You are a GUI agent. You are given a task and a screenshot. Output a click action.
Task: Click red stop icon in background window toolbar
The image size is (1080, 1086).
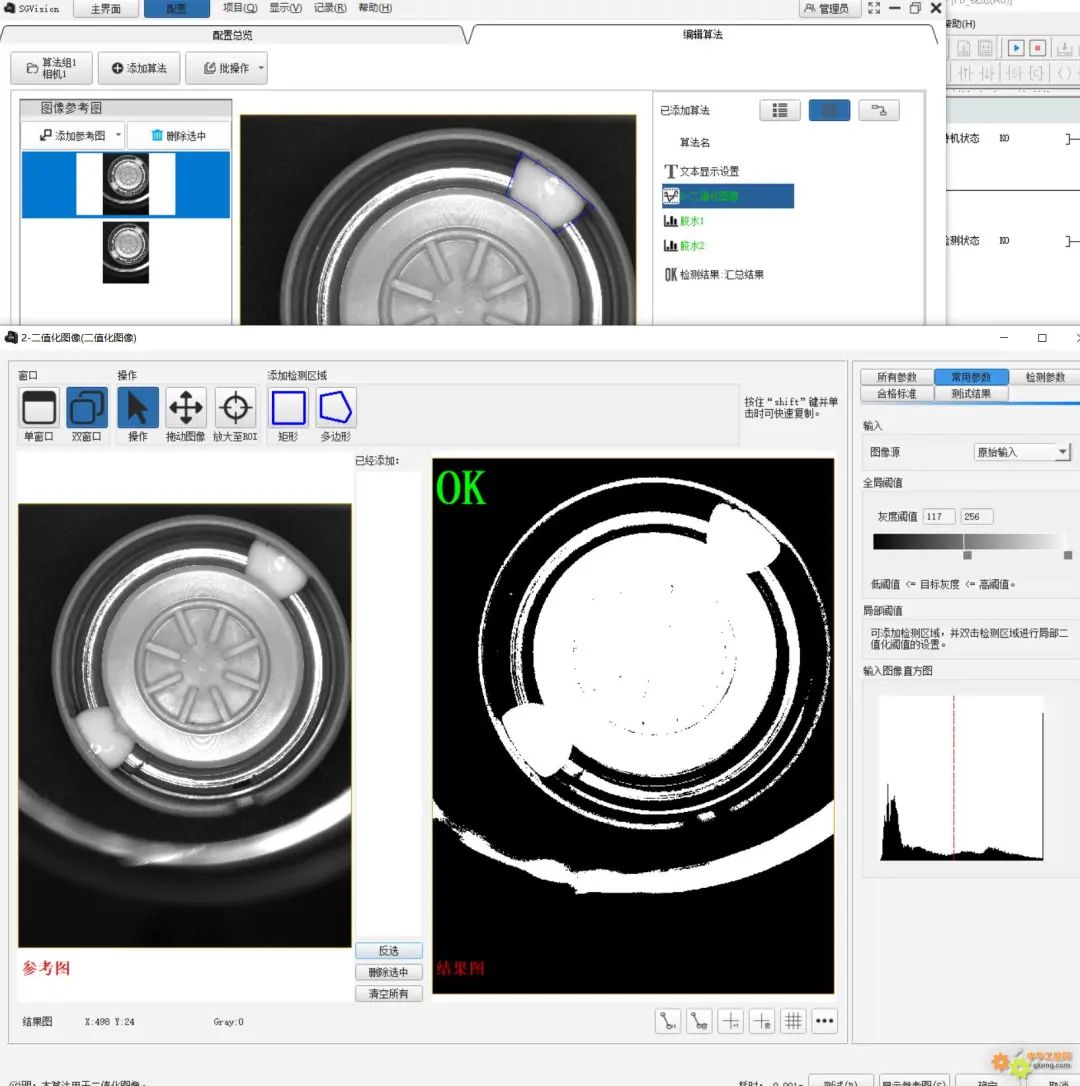pyautogui.click(x=1038, y=48)
